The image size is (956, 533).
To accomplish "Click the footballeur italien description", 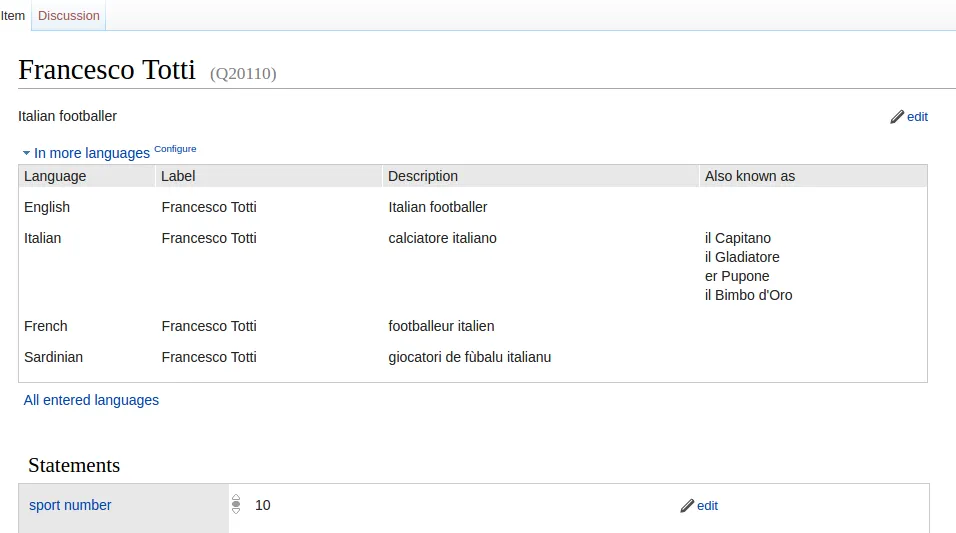I will click(441, 326).
